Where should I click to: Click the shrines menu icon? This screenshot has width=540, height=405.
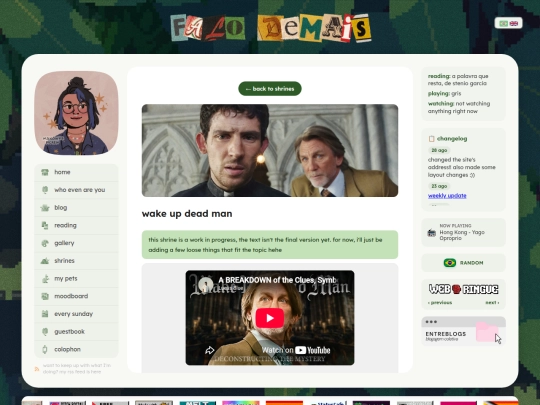click(45, 261)
